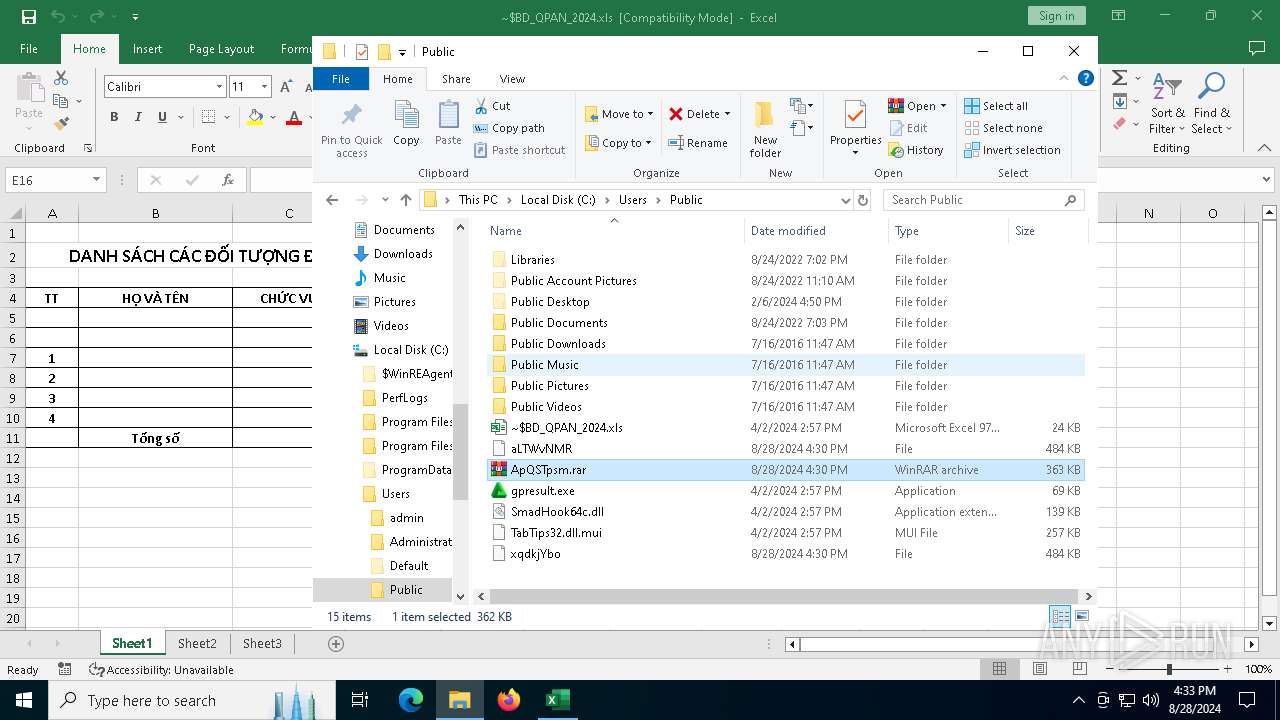
Task: Click Explorer Help question mark icon
Action: pyautogui.click(x=1086, y=78)
